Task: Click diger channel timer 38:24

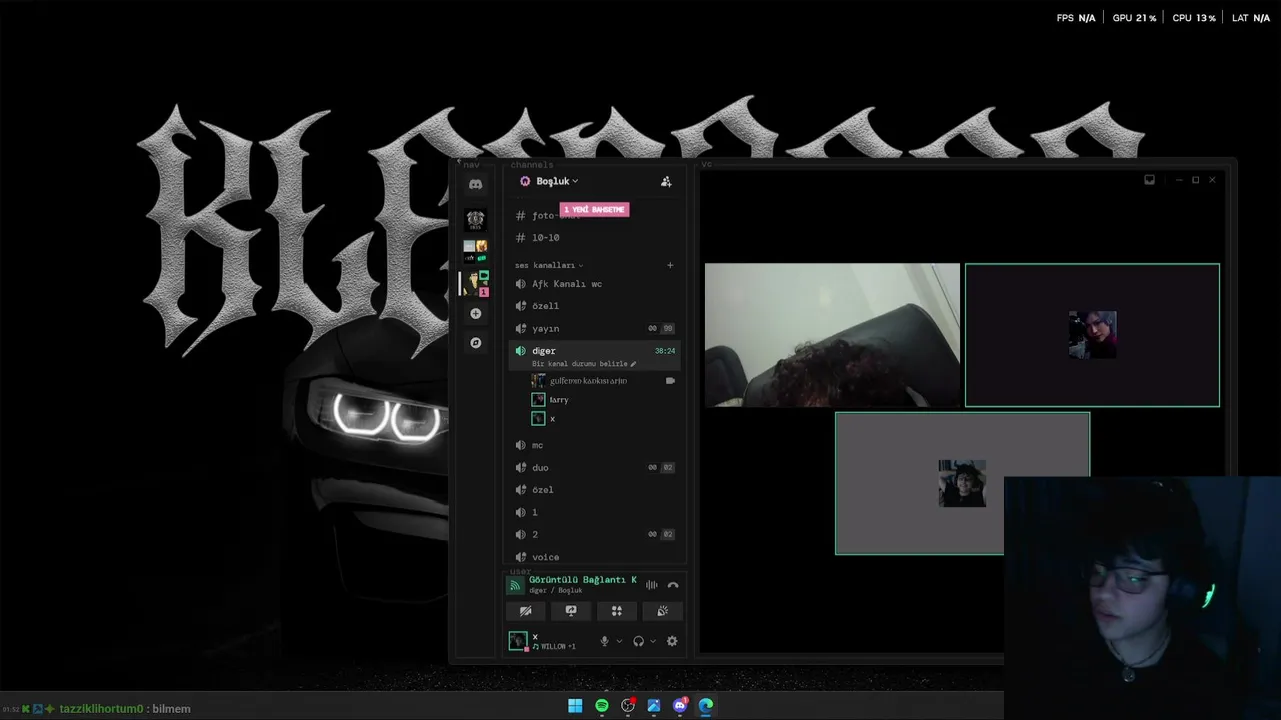Action: coord(665,351)
